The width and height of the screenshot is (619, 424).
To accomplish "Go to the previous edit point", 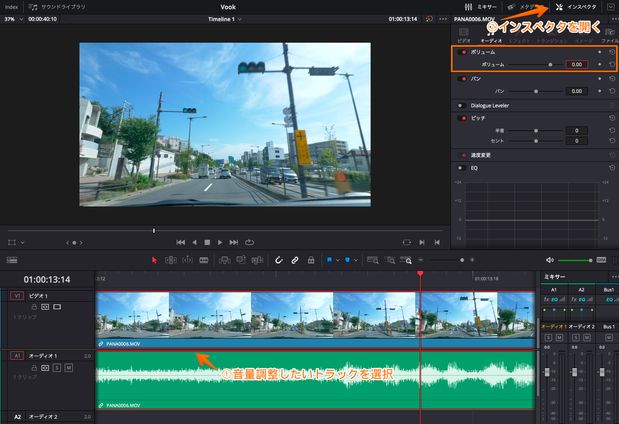I will coord(437,242).
